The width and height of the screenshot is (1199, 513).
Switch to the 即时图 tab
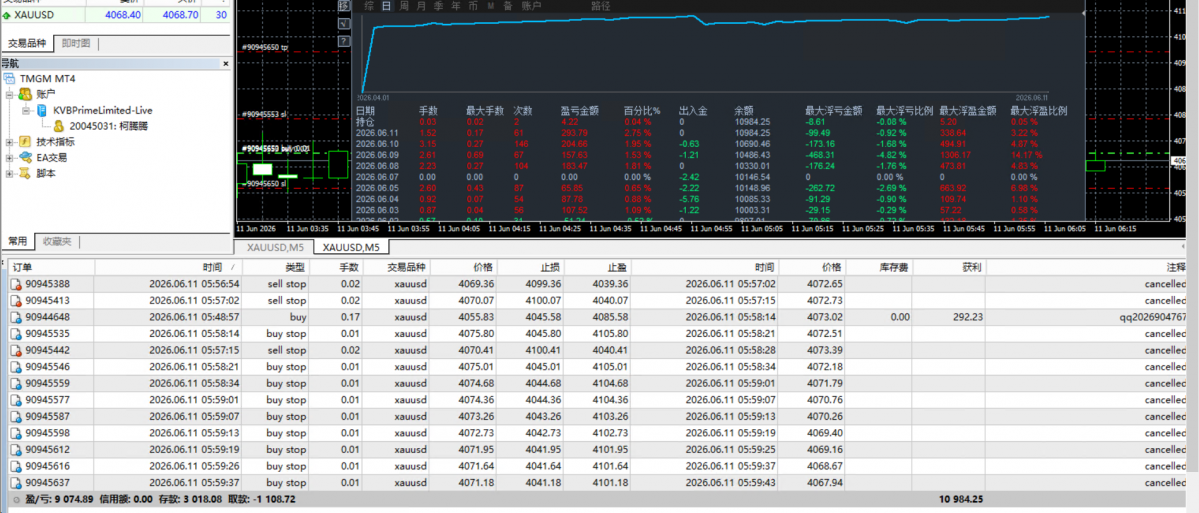(76, 44)
